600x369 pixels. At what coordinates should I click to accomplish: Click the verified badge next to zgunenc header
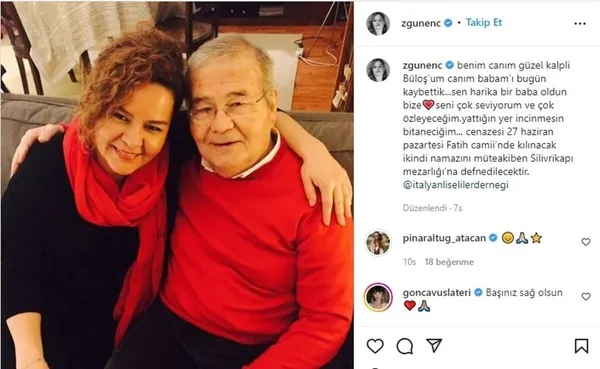[448, 23]
